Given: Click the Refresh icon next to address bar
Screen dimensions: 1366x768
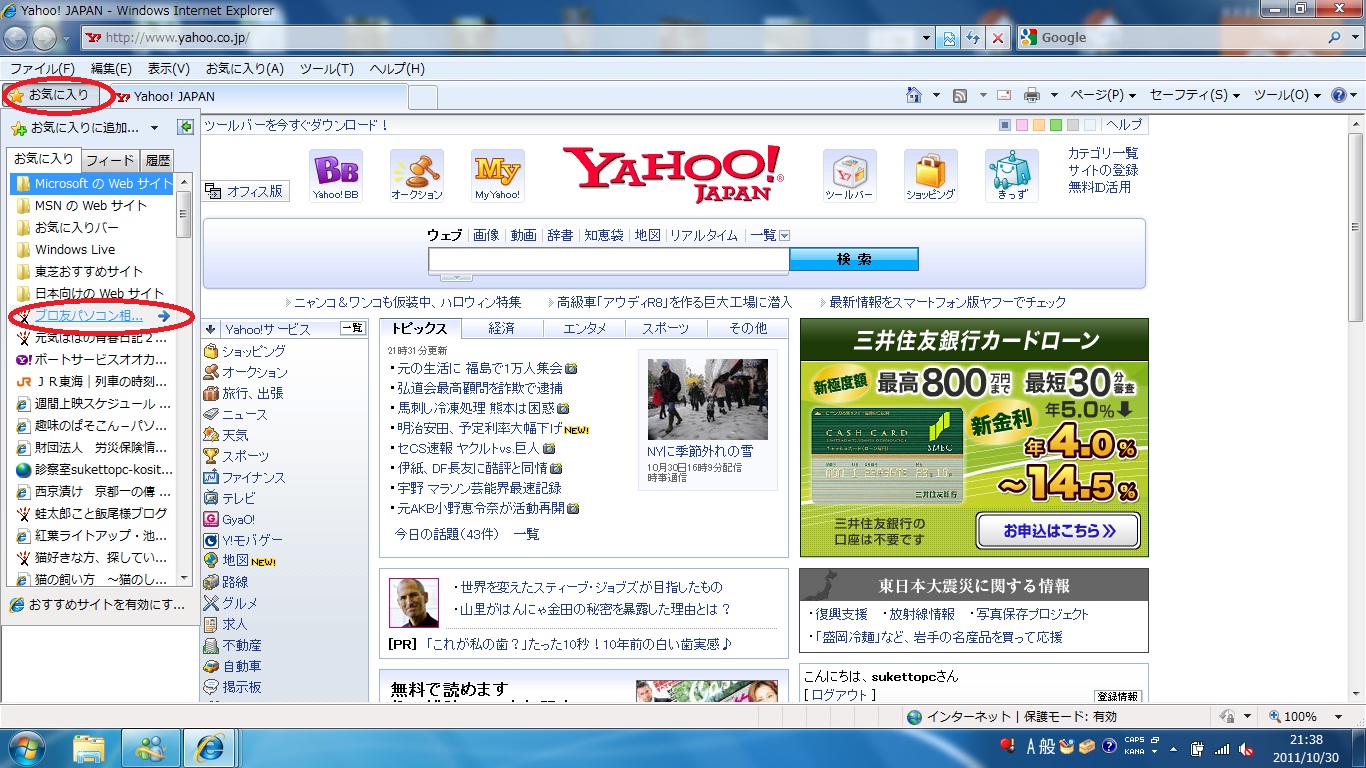Looking at the screenshot, I should point(973,38).
